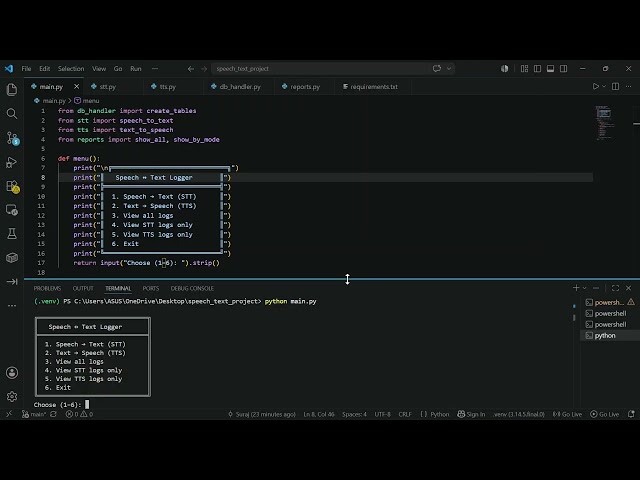Open the new terminal launch profile dropdown
This screenshot has width=640, height=480.
pos(584,288)
